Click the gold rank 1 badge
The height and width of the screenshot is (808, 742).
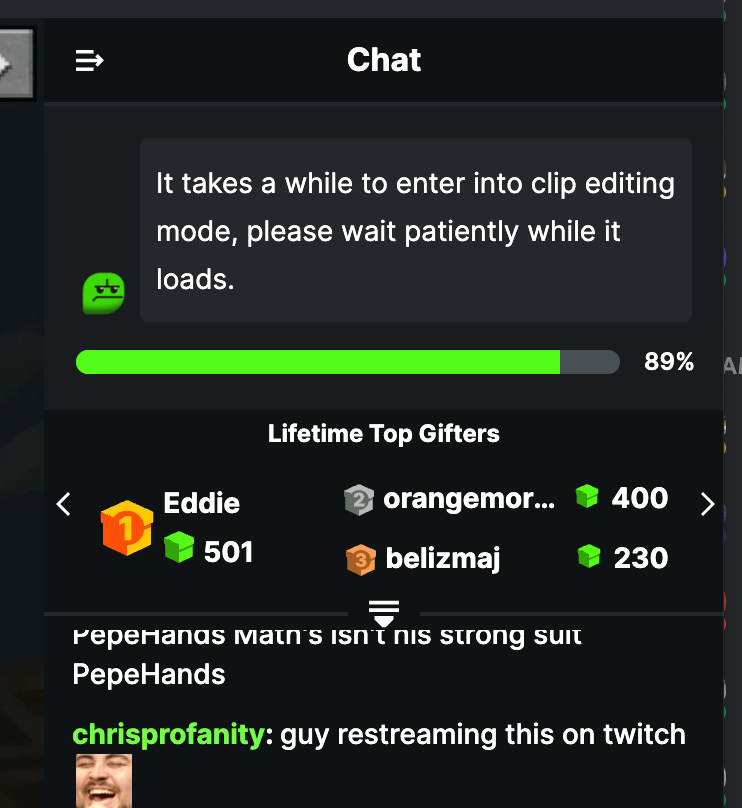click(127, 528)
